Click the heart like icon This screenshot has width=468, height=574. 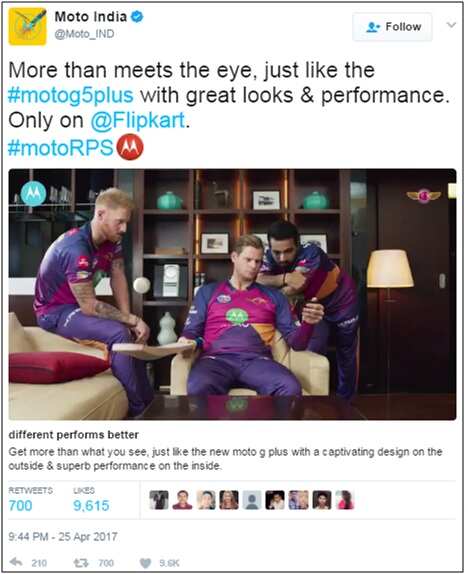tap(145, 563)
